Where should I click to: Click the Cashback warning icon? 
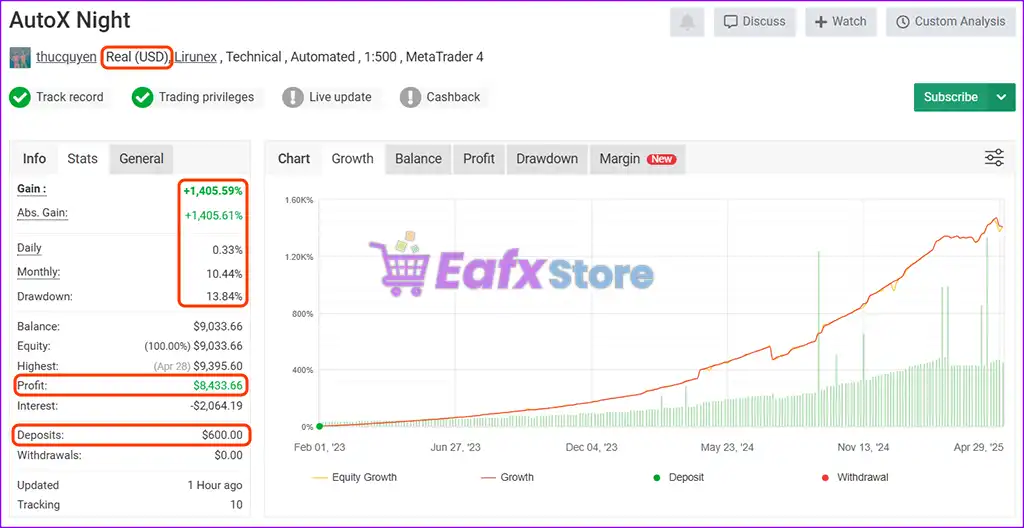(x=410, y=97)
